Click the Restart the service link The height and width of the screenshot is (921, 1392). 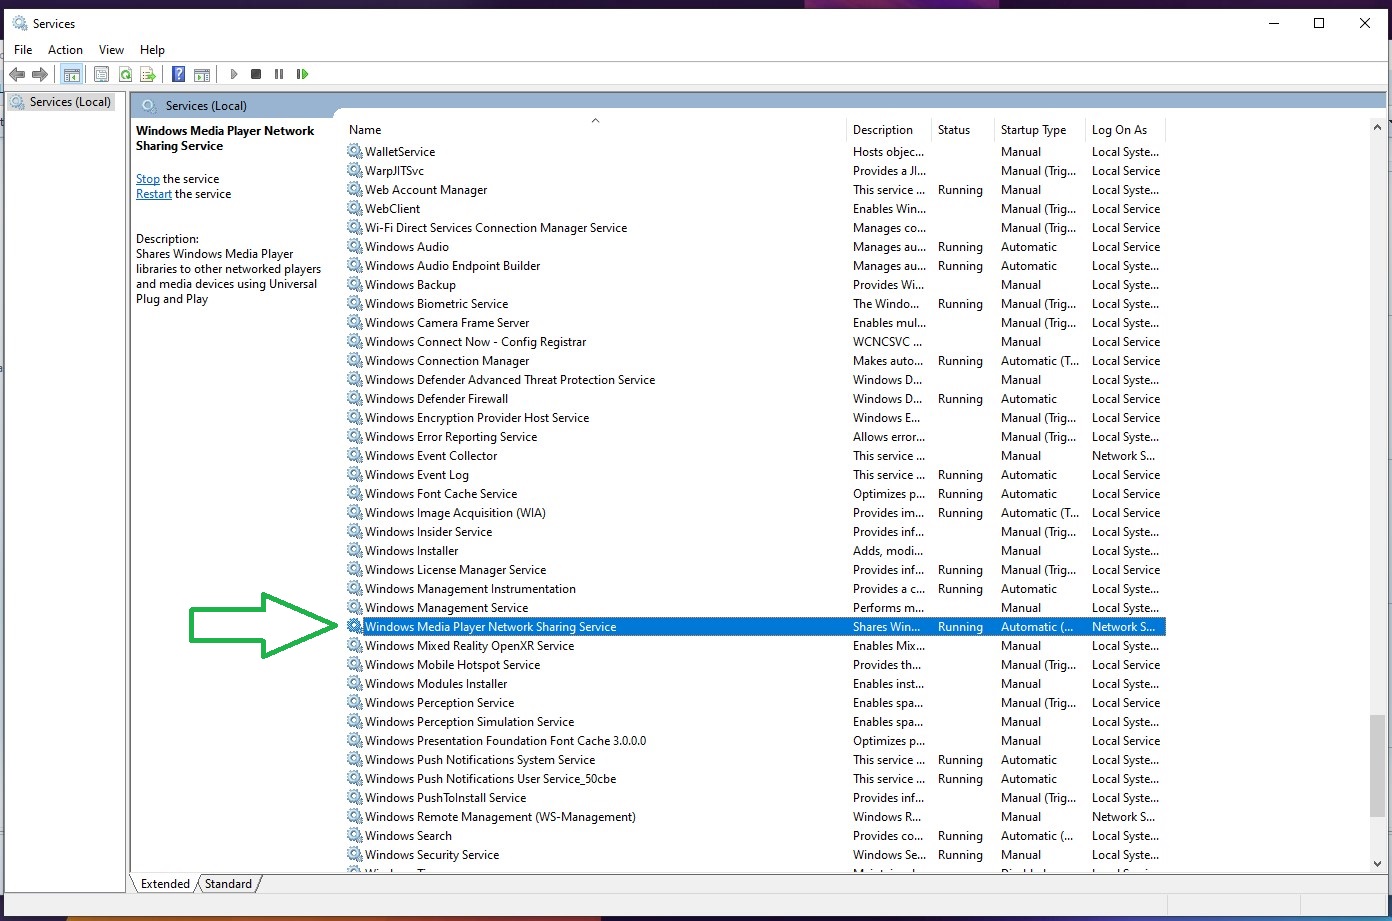tap(153, 193)
